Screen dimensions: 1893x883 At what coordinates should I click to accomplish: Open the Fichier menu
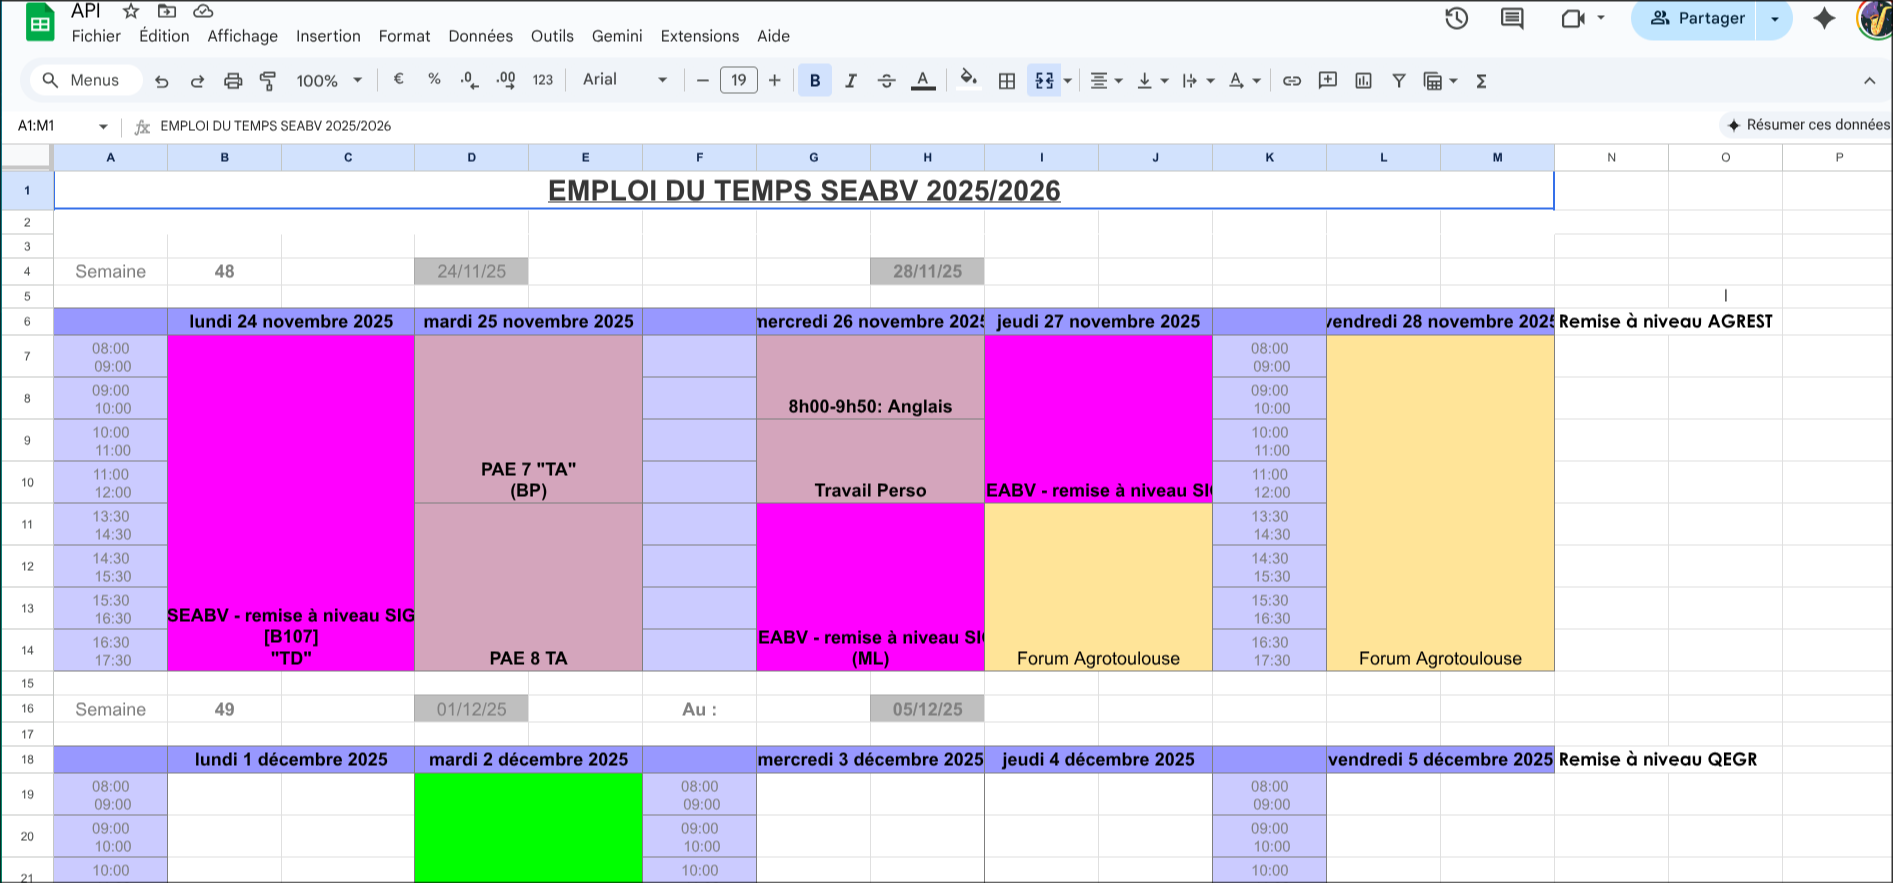pos(96,36)
